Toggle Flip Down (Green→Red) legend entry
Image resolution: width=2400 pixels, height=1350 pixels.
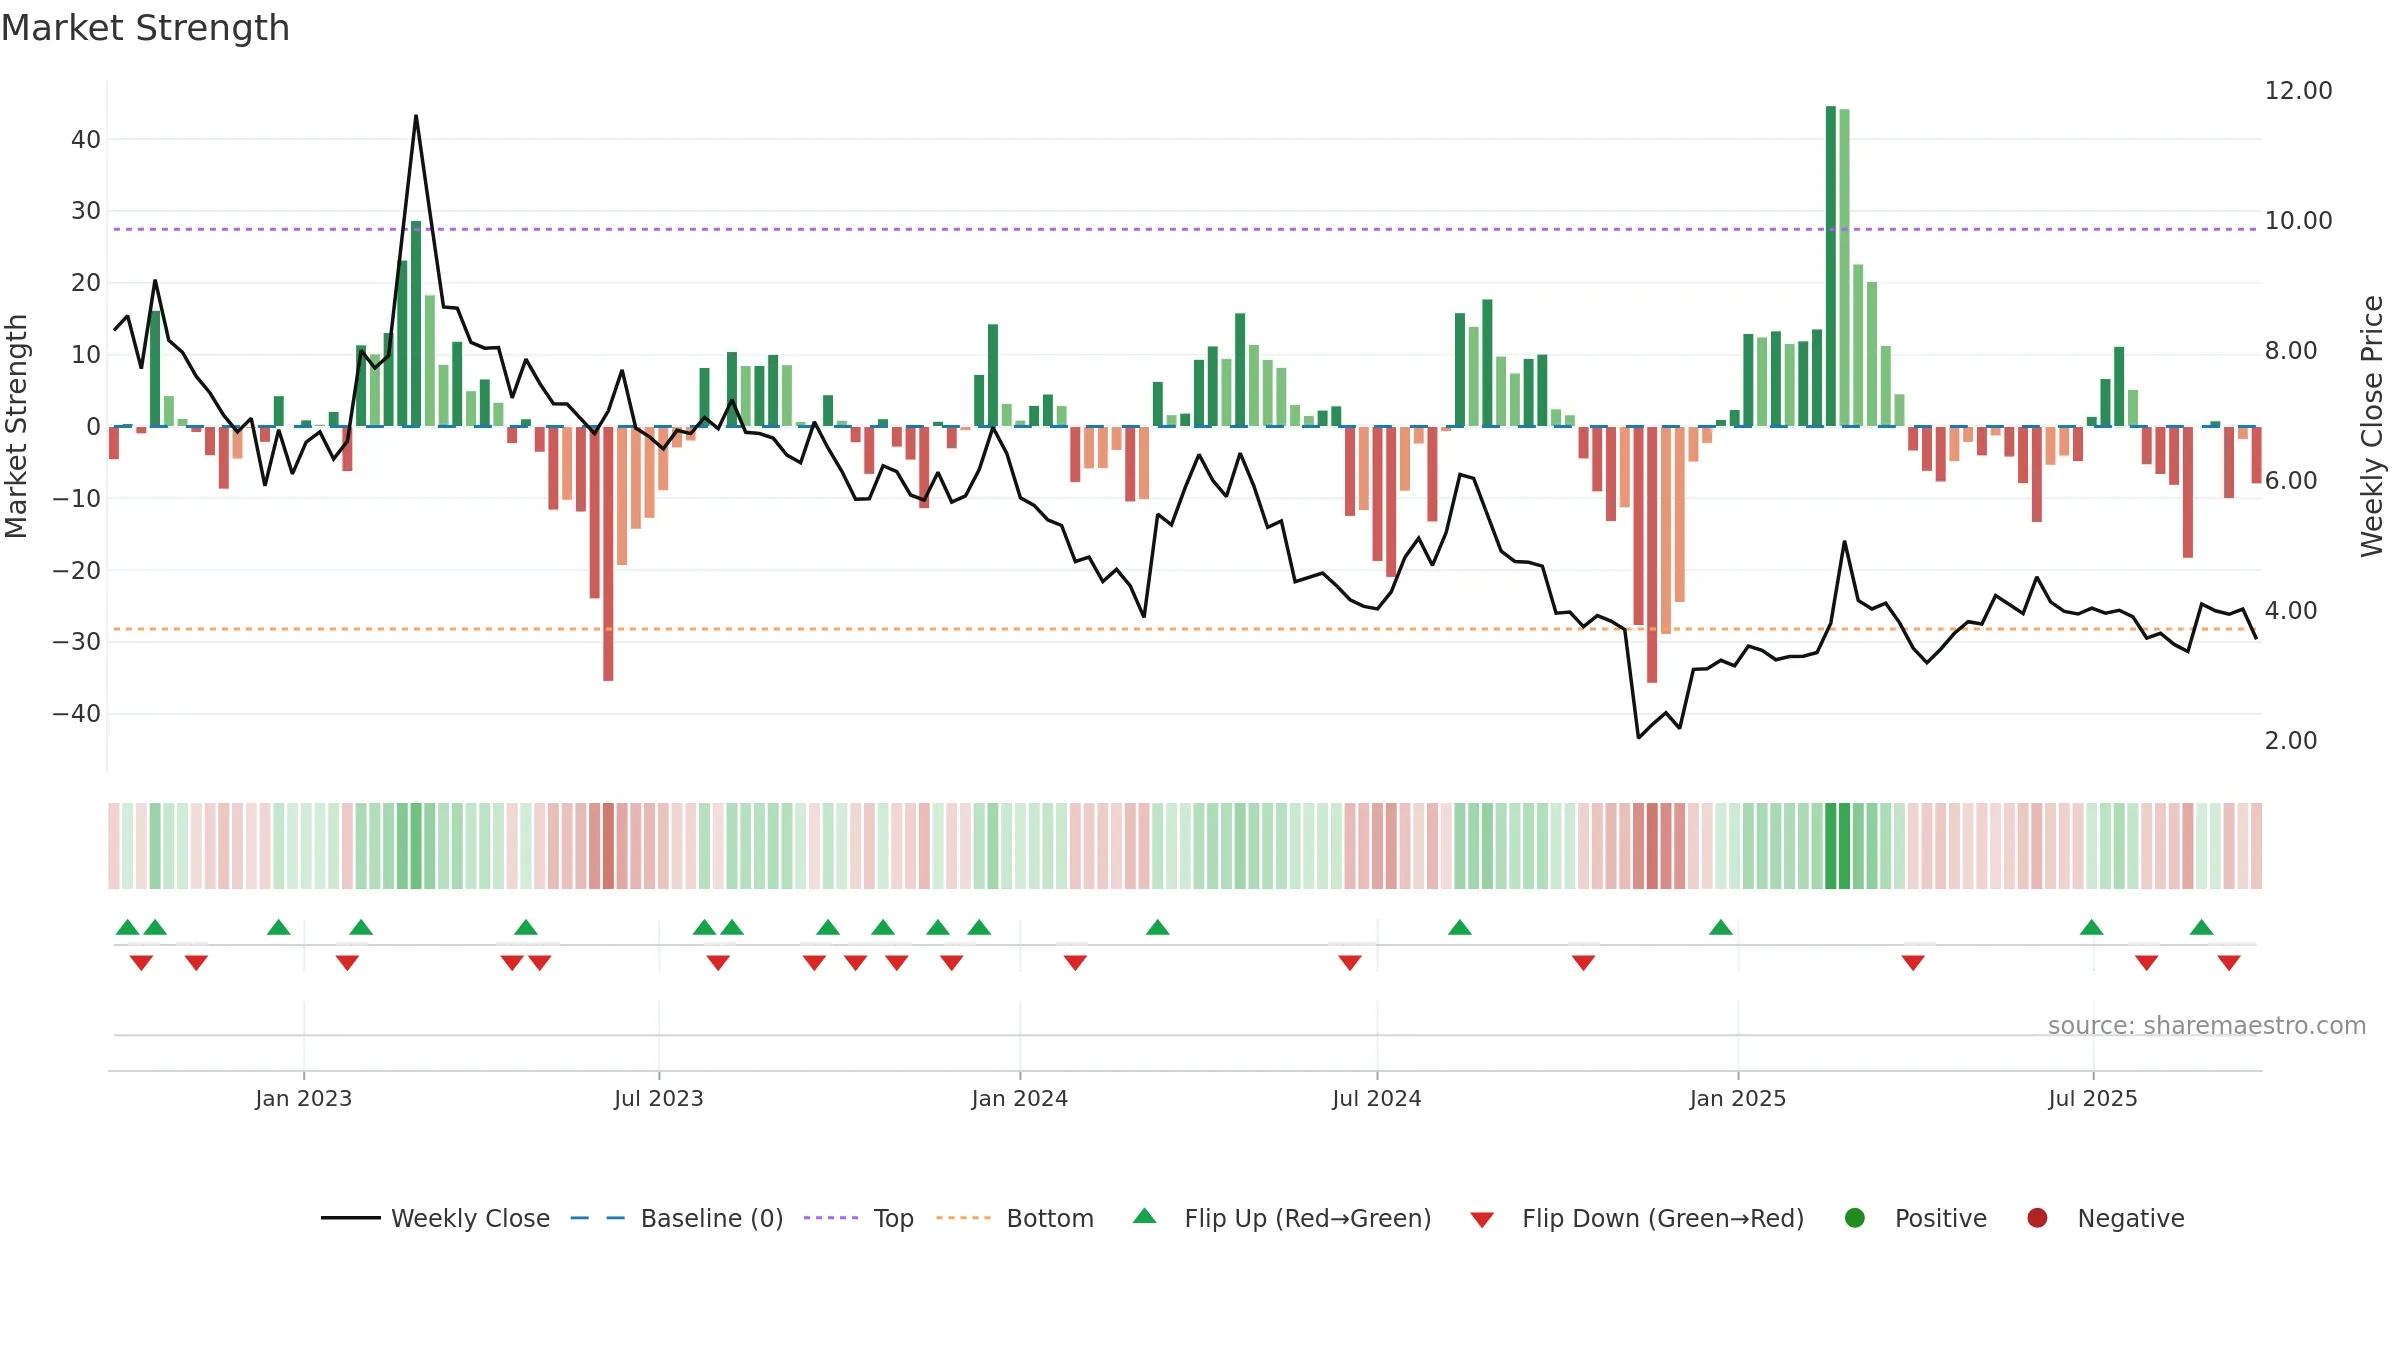point(1637,1218)
